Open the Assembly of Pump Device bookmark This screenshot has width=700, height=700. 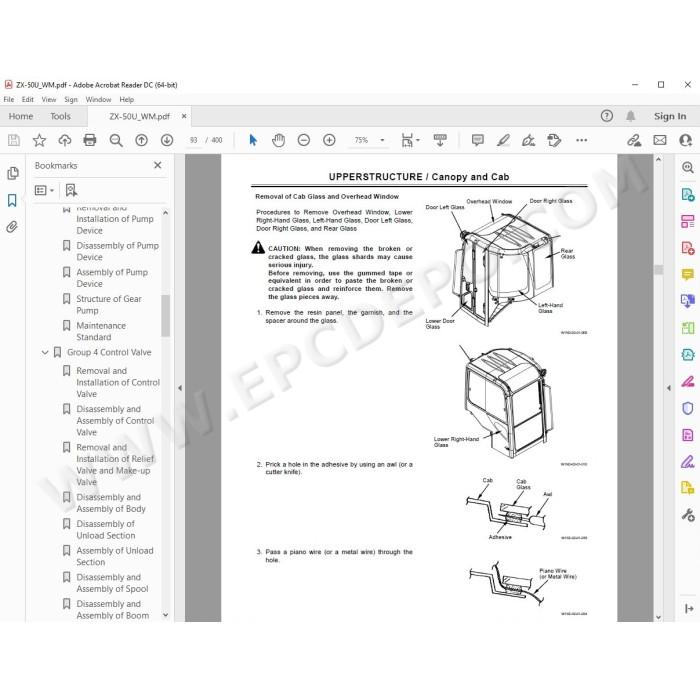pos(112,278)
